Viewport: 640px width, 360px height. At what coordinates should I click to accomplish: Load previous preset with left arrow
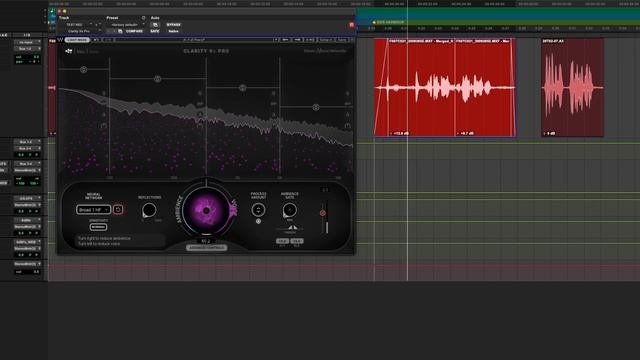tap(285, 40)
